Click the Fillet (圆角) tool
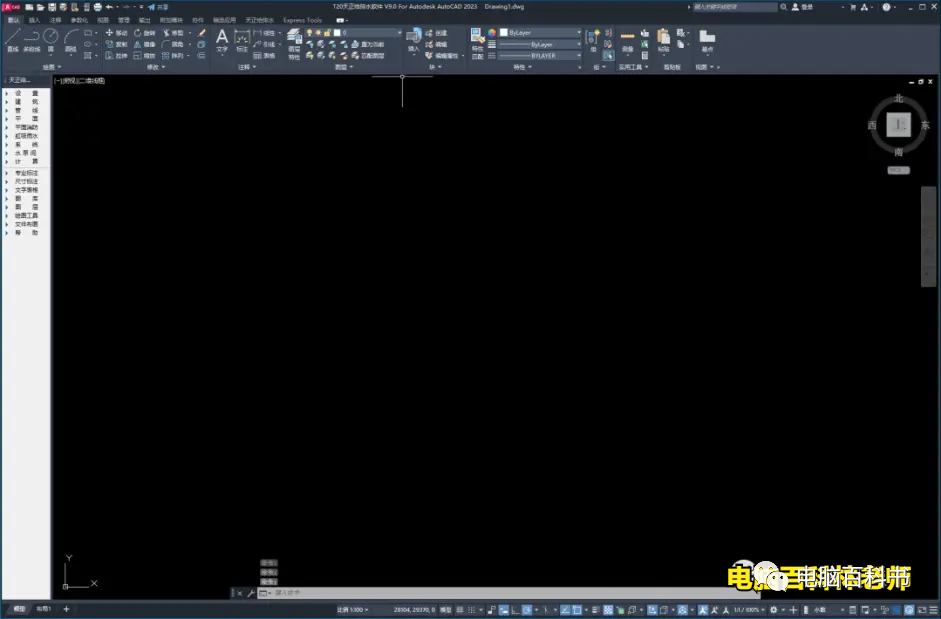The height and width of the screenshot is (619, 941). tap(173, 44)
